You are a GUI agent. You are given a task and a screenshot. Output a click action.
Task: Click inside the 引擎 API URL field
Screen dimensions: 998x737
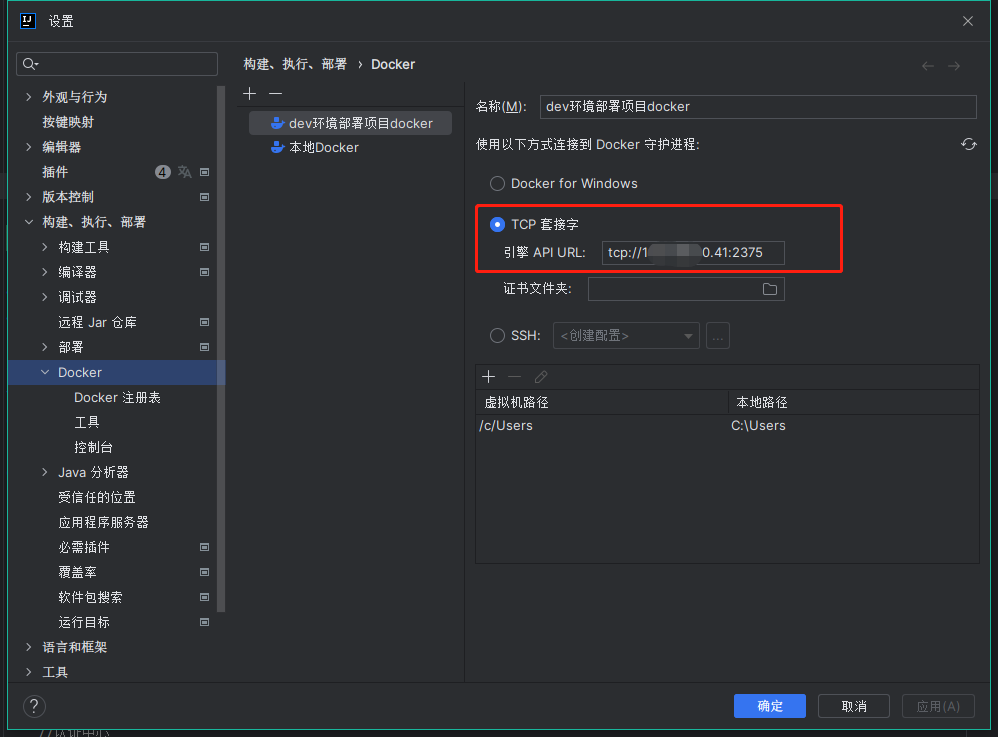[x=692, y=253]
